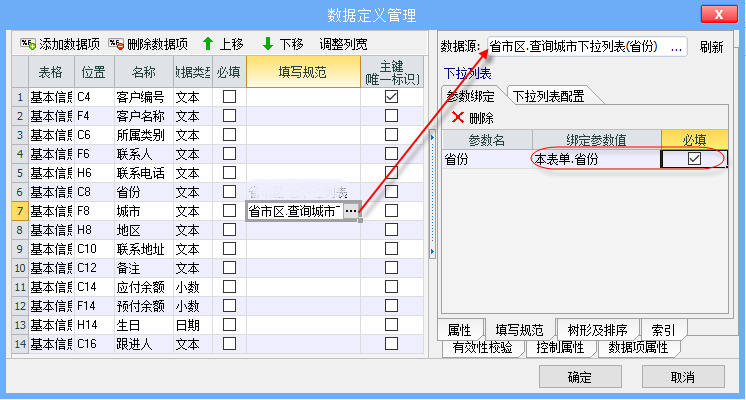The image size is (746, 400).
Task: Open data source browse ellipsis button
Action: coord(676,47)
